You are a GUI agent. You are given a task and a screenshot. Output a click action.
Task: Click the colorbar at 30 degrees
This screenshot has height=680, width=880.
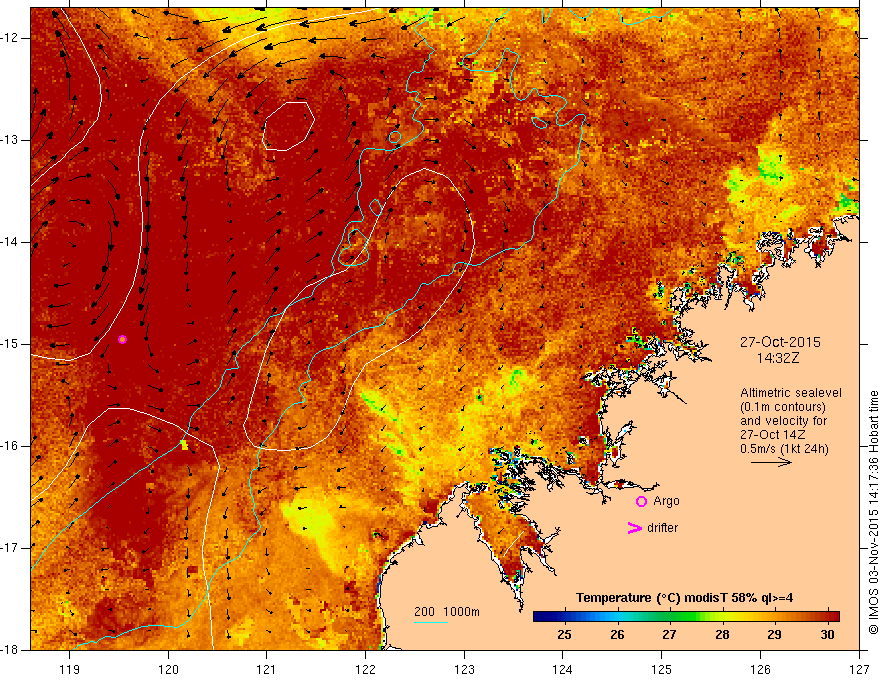[x=827, y=617]
